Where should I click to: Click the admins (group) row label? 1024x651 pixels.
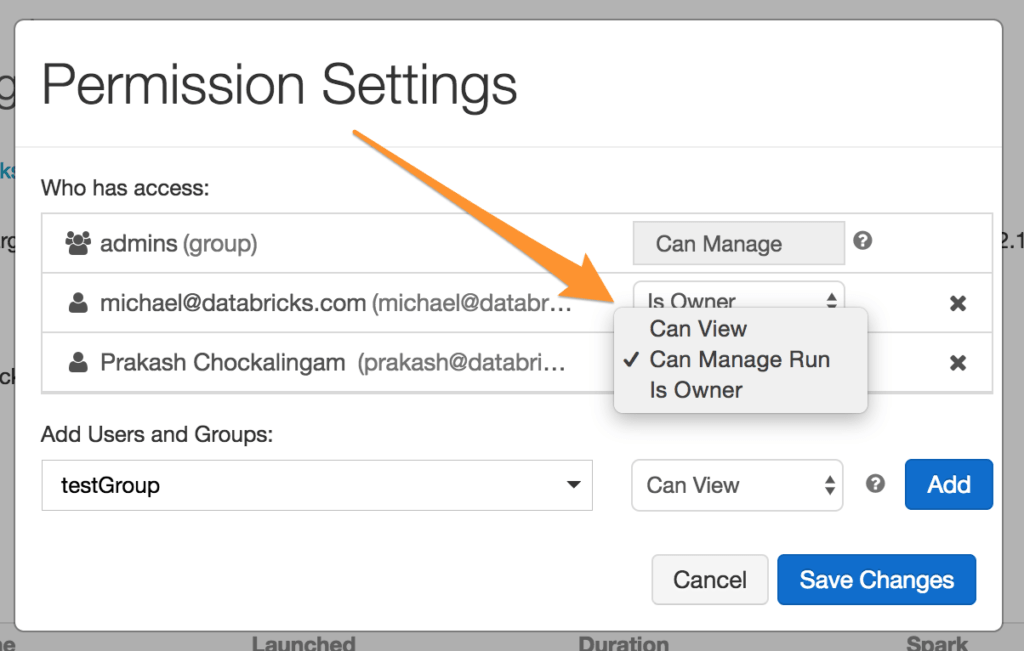click(x=178, y=244)
